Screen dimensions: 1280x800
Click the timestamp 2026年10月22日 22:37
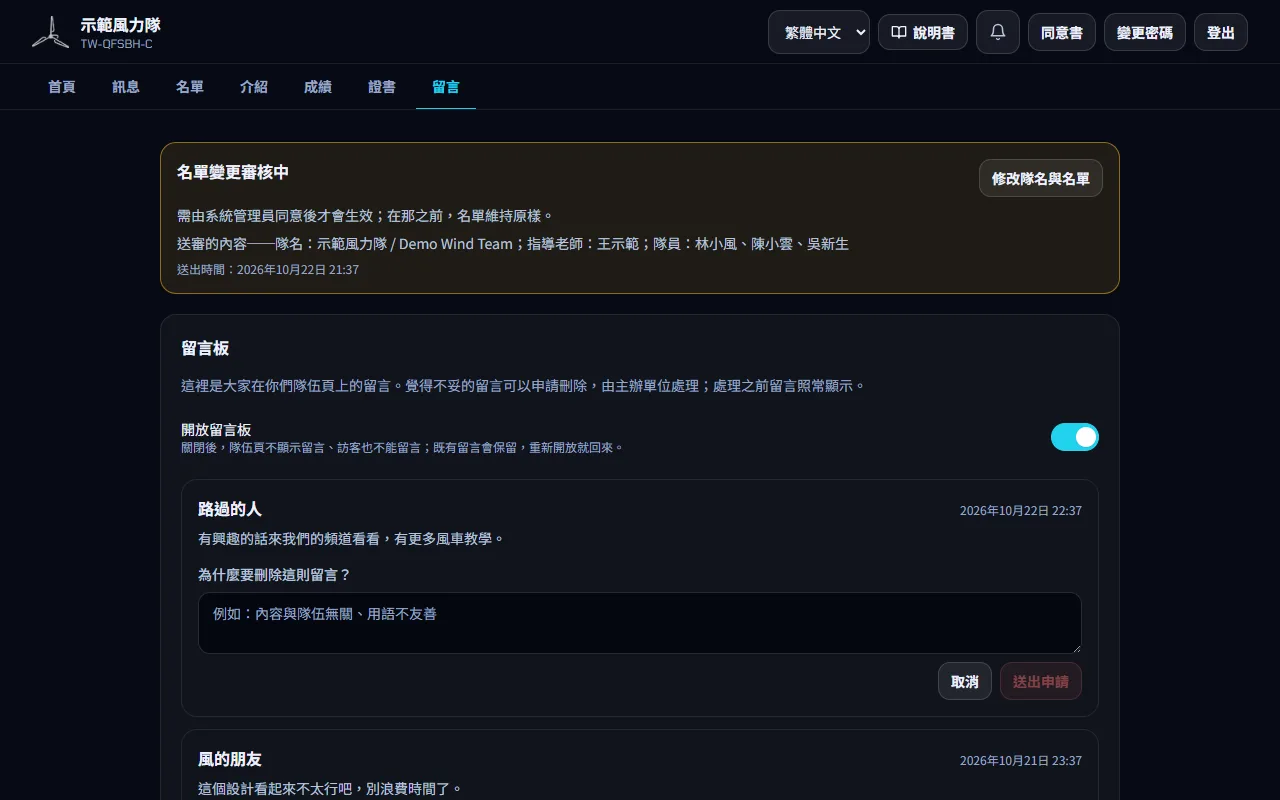click(1021, 510)
